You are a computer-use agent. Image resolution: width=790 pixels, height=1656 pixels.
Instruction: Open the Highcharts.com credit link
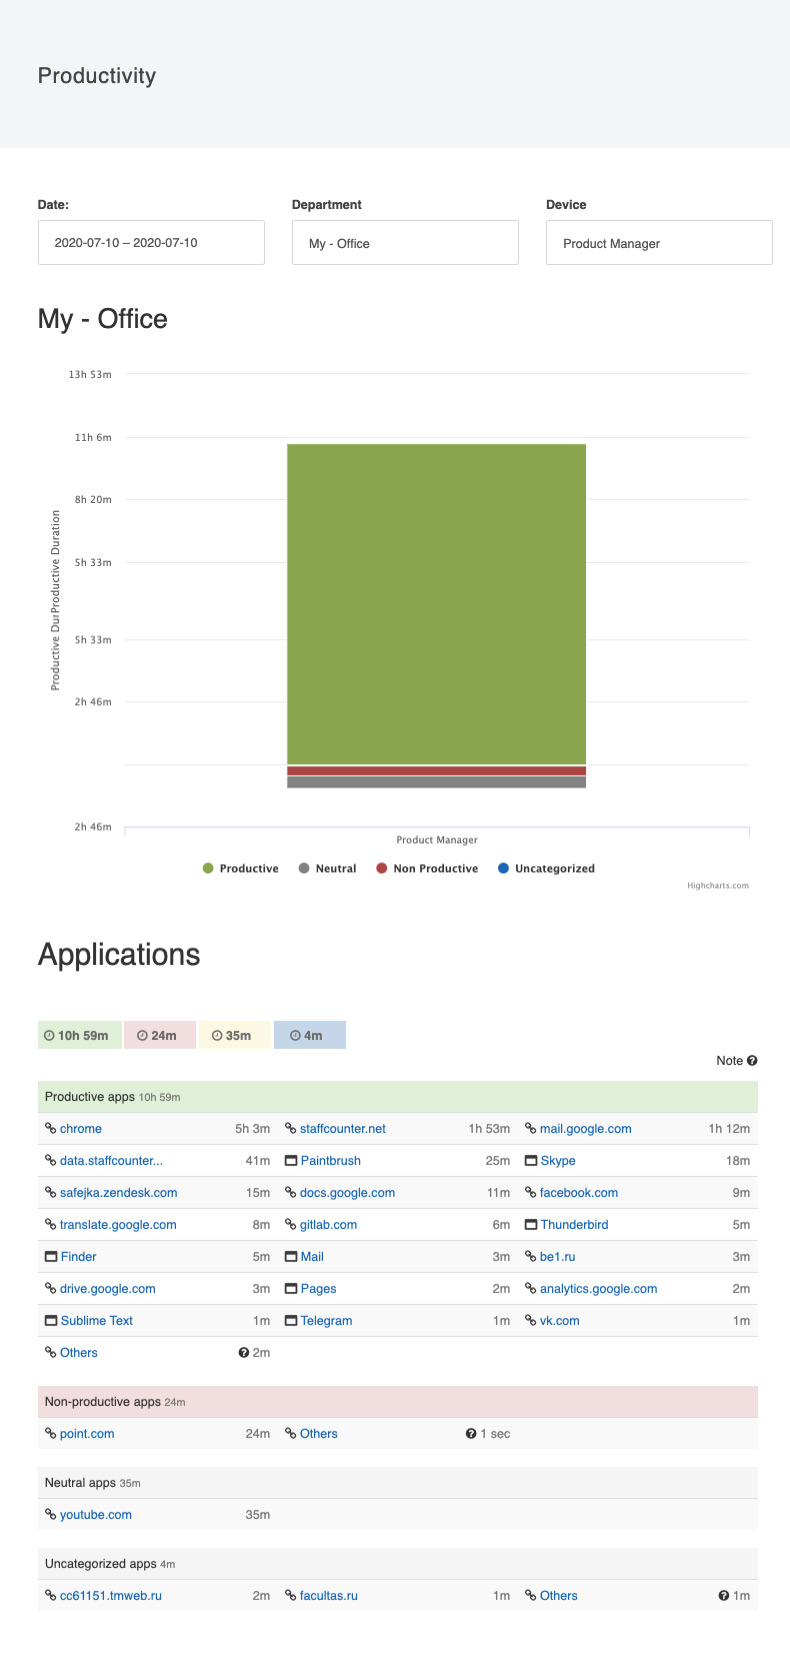[x=718, y=885]
